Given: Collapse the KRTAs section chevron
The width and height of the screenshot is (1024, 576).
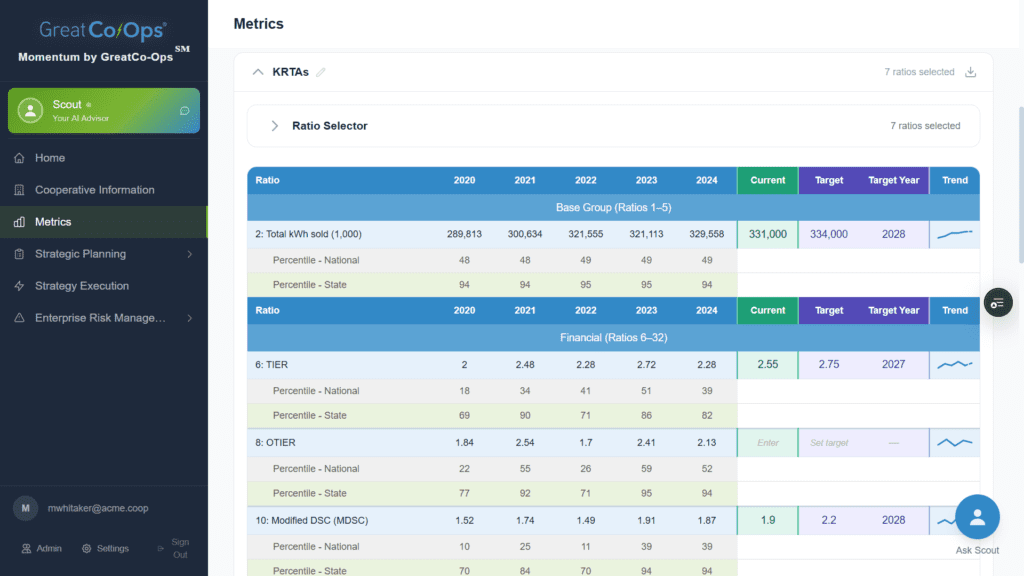Looking at the screenshot, I should tap(258, 72).
